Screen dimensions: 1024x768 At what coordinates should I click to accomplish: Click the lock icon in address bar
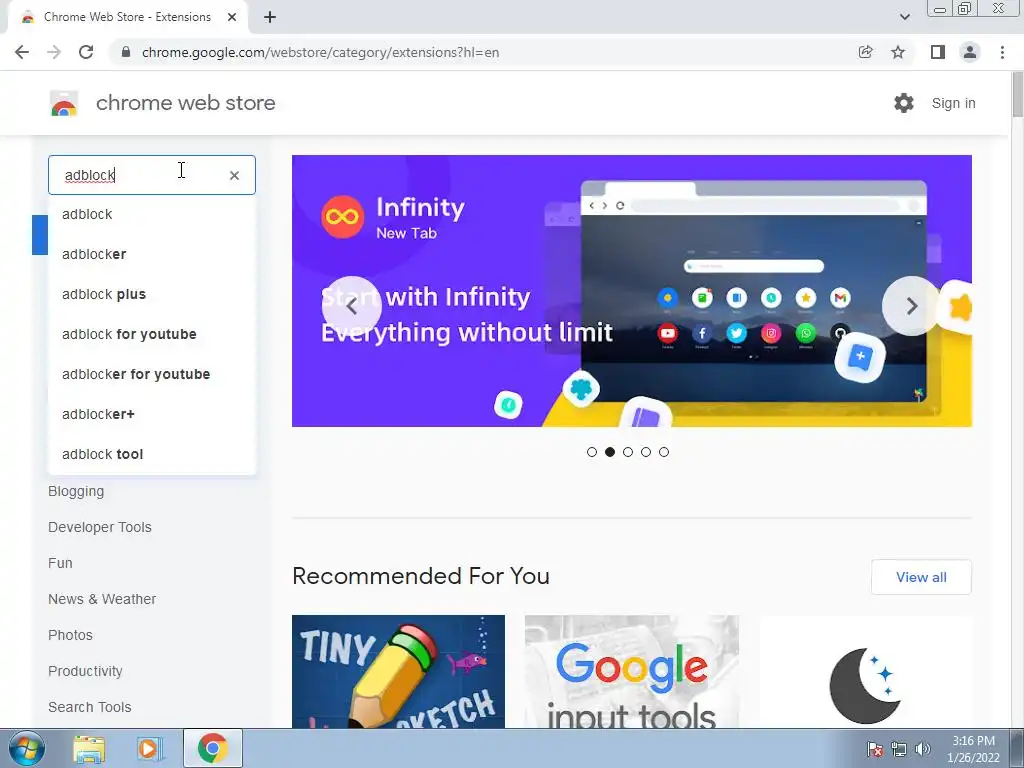click(126, 52)
